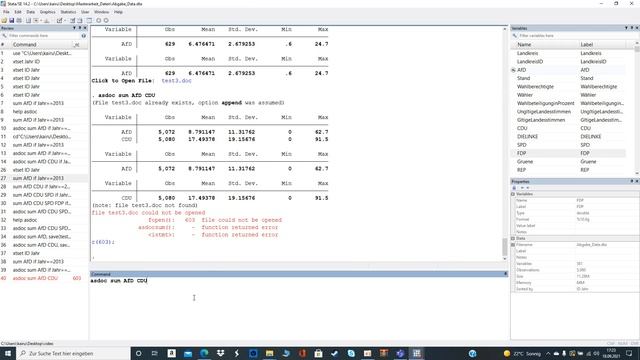Open the test3.doc file link

click(x=176, y=81)
